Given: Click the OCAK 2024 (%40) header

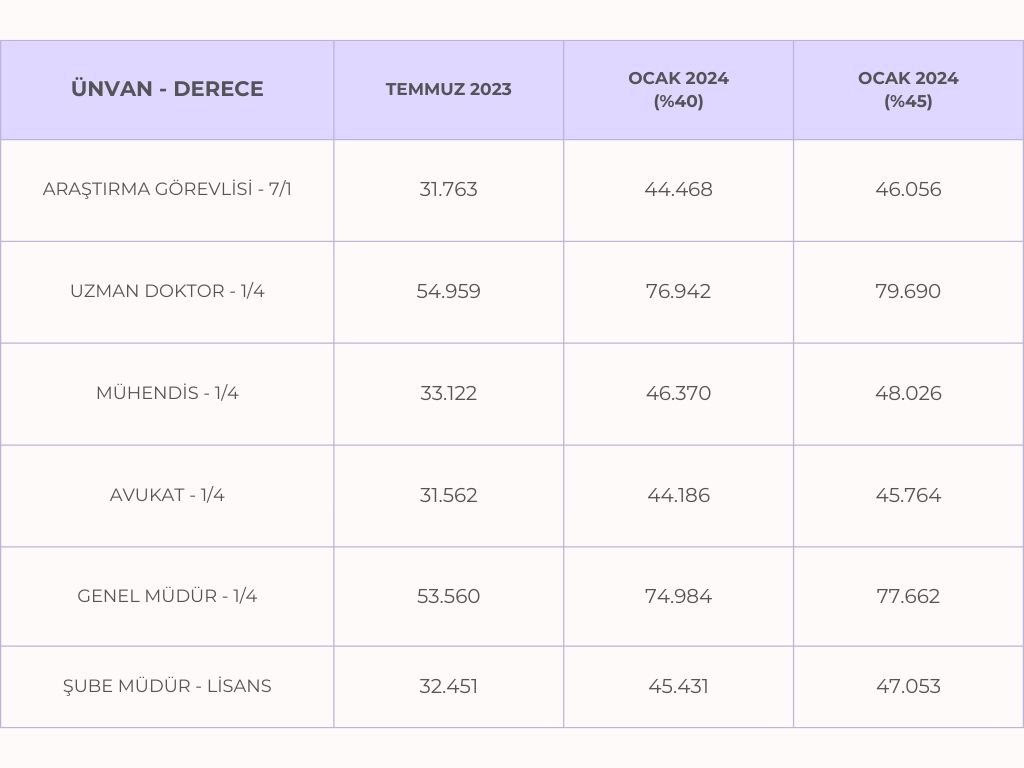Looking at the screenshot, I should pos(678,89).
